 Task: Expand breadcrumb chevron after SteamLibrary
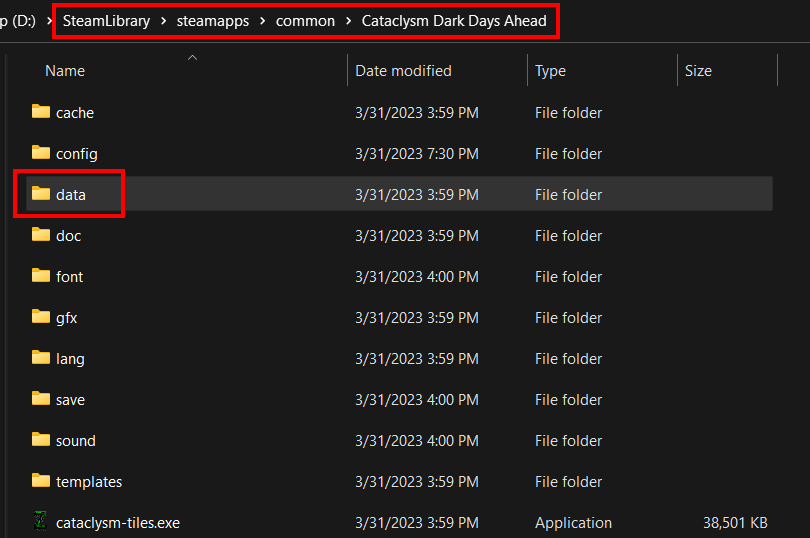pos(162,21)
